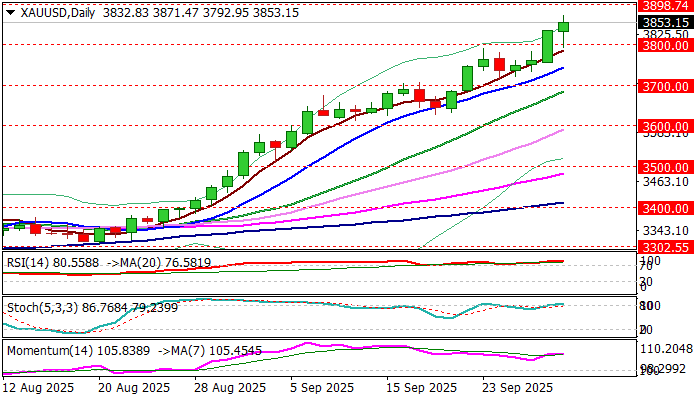Click the 20 Aug 2025 date label
Viewport: 700px width, 400px height.
(134, 388)
